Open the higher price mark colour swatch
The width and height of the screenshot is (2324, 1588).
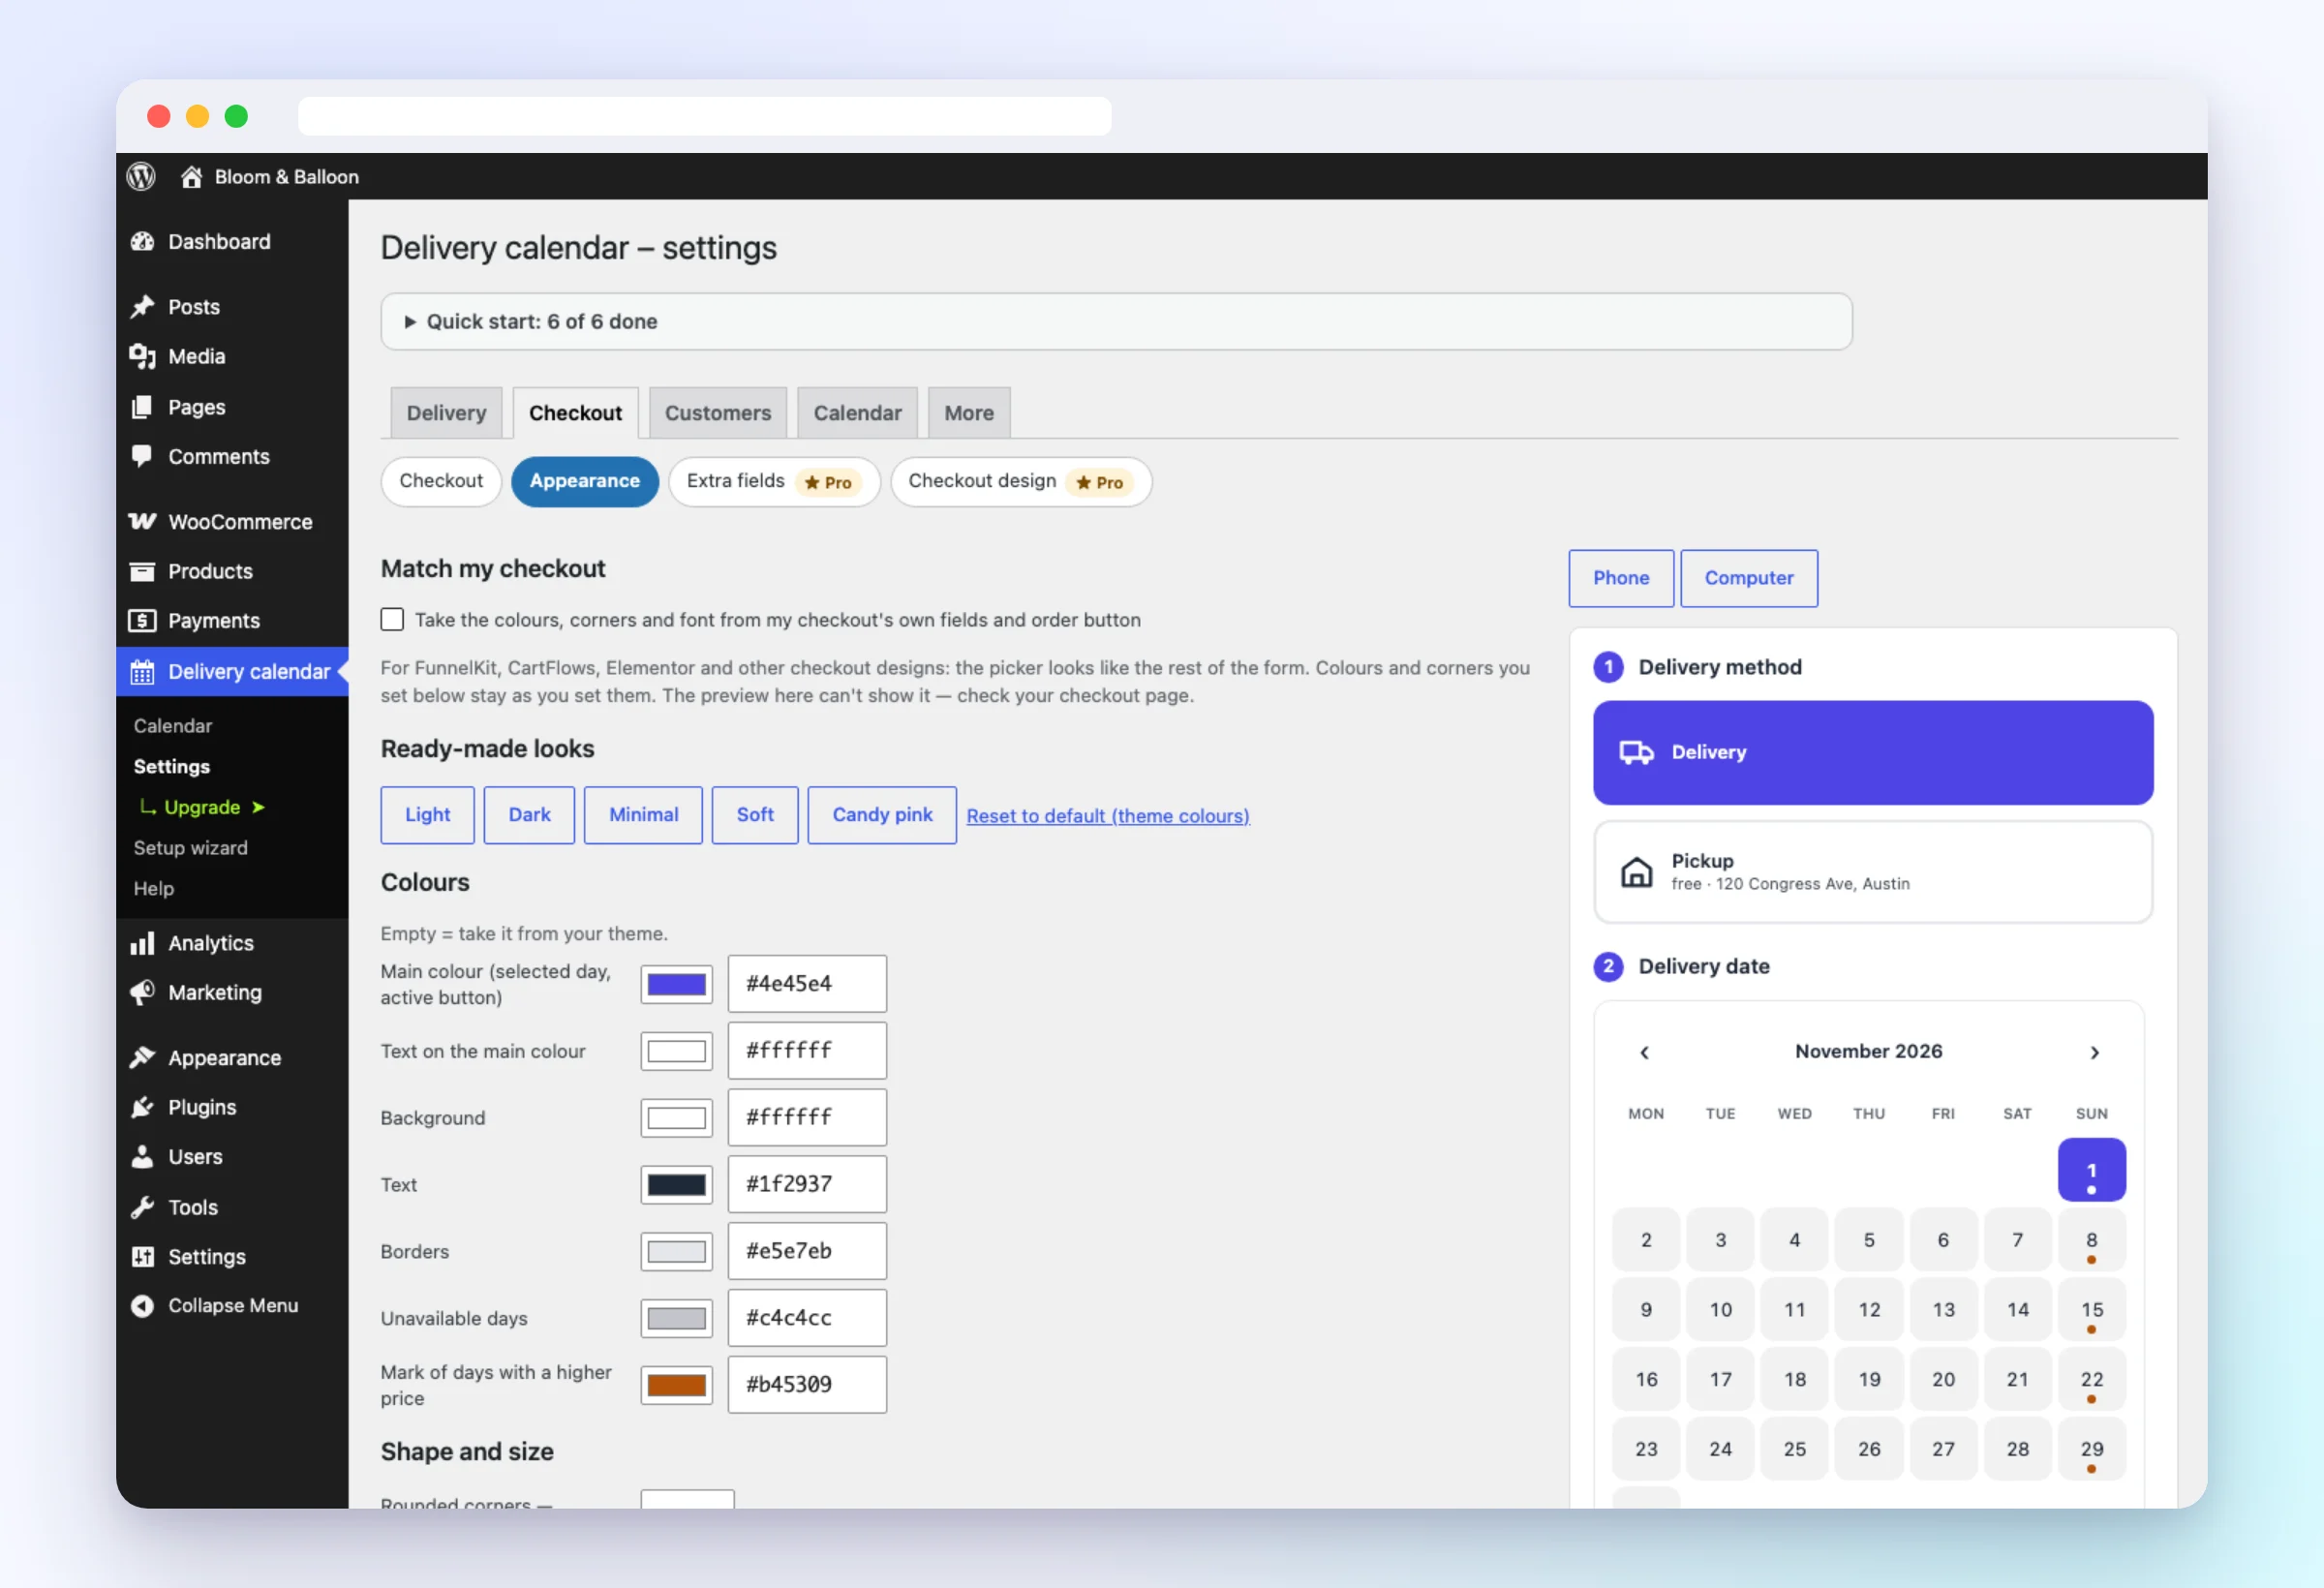point(677,1385)
